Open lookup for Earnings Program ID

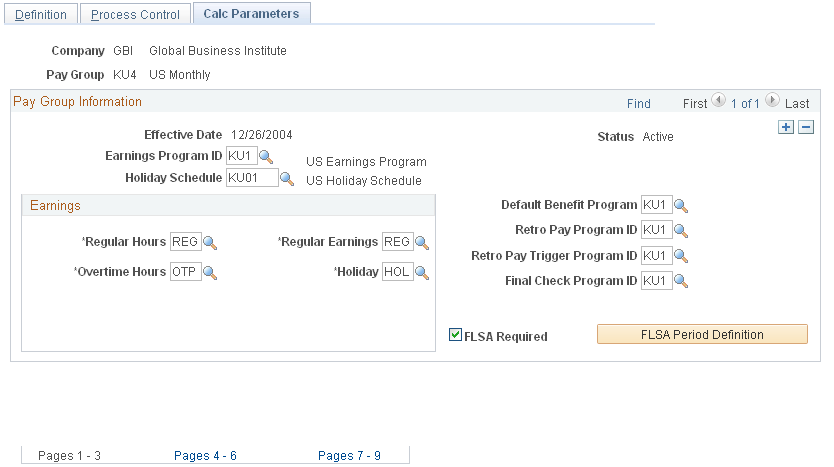coord(266,157)
